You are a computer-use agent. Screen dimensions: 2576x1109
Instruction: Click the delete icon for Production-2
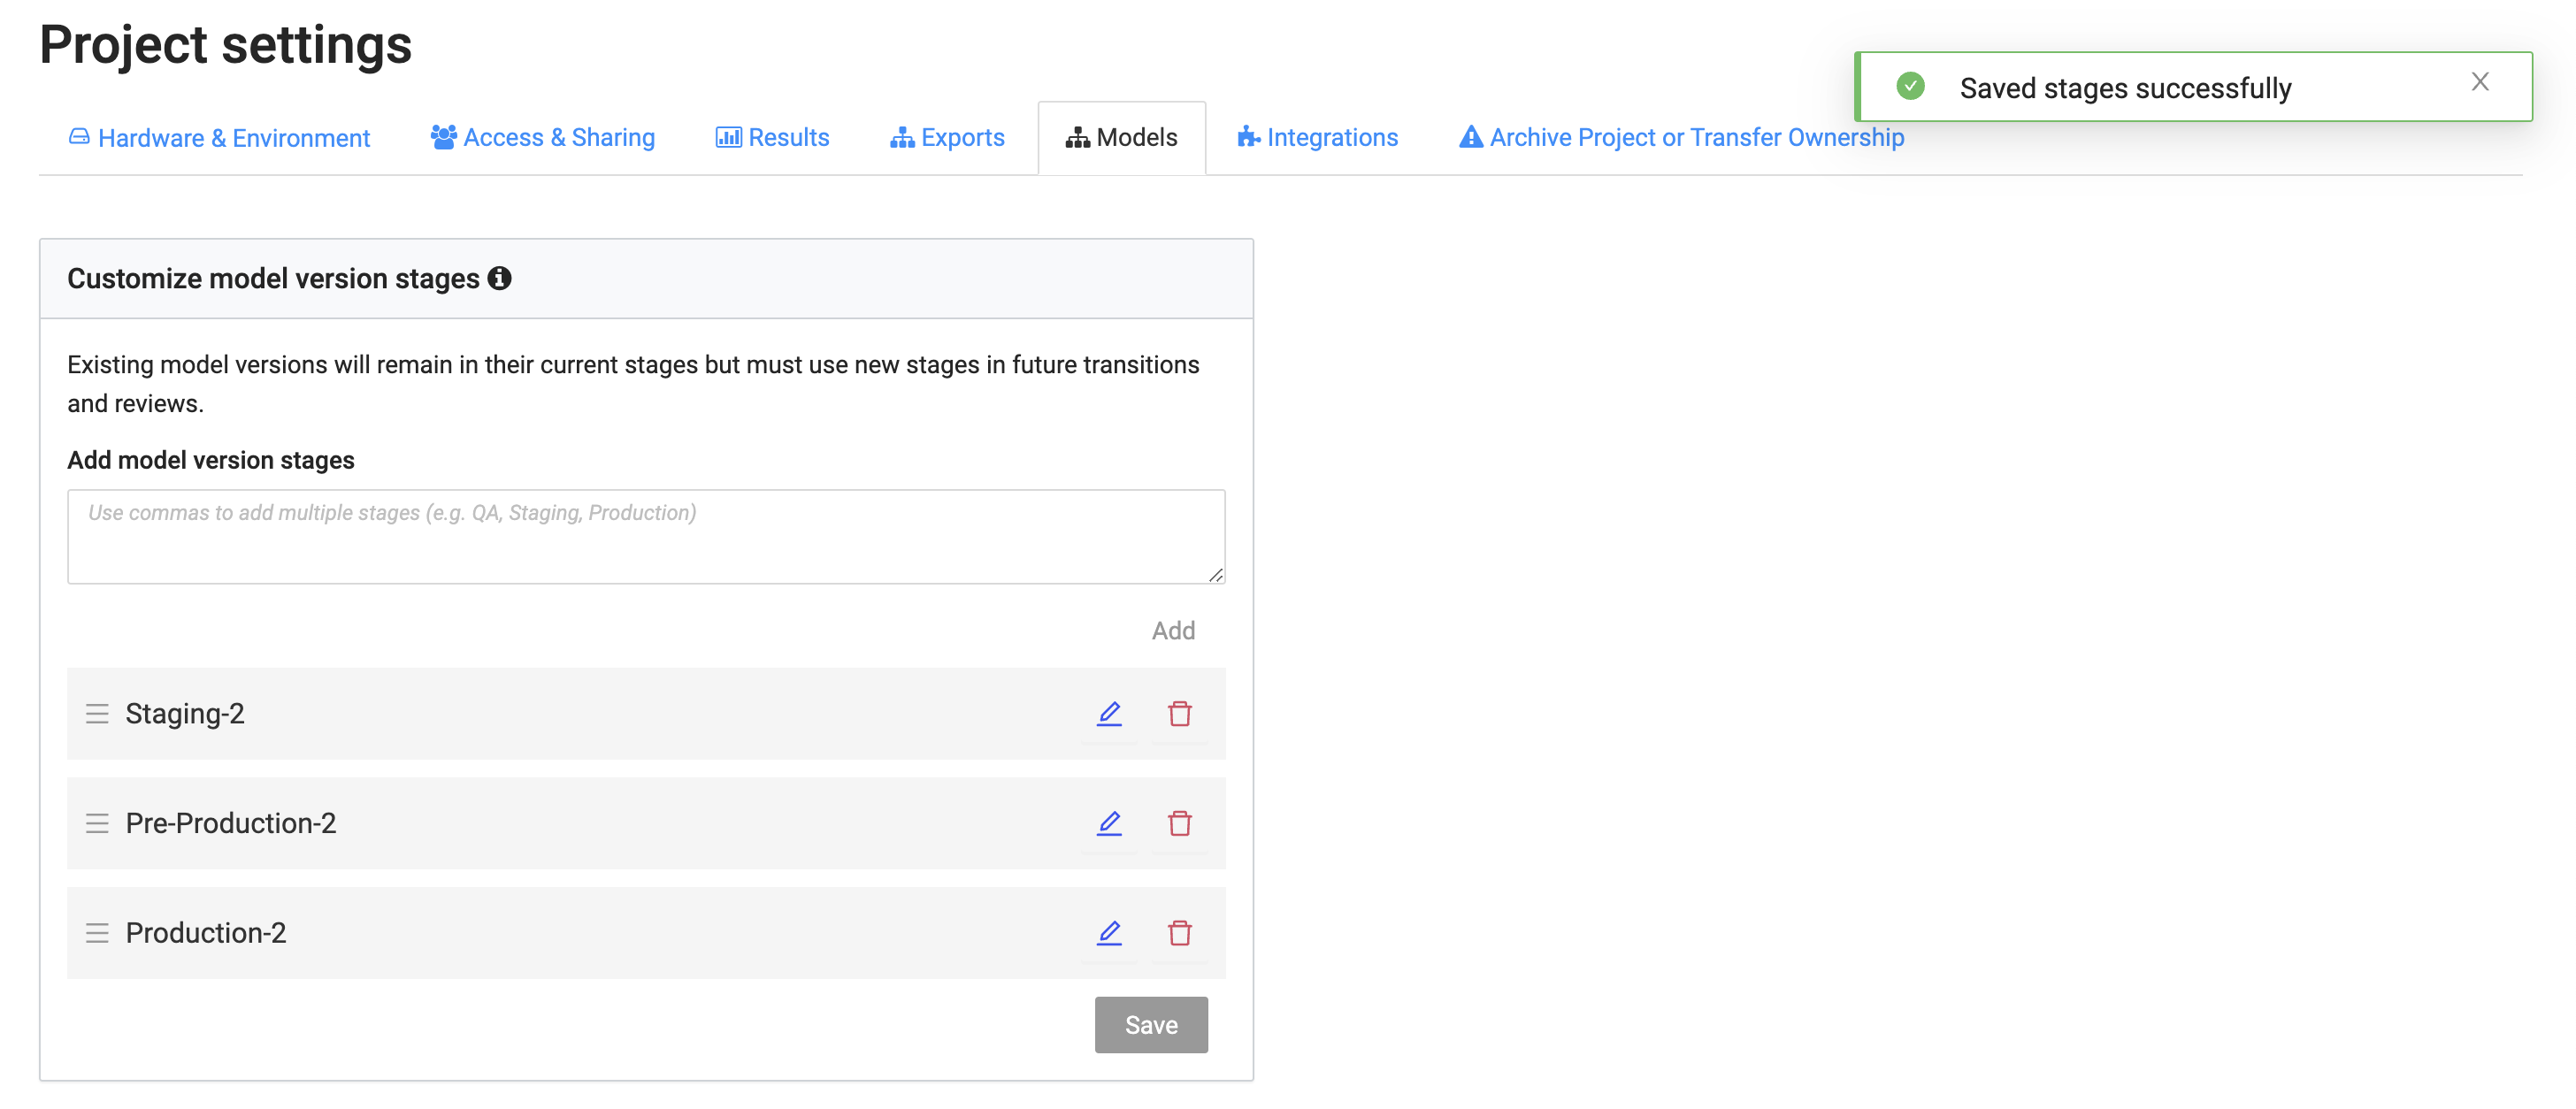pyautogui.click(x=1179, y=931)
